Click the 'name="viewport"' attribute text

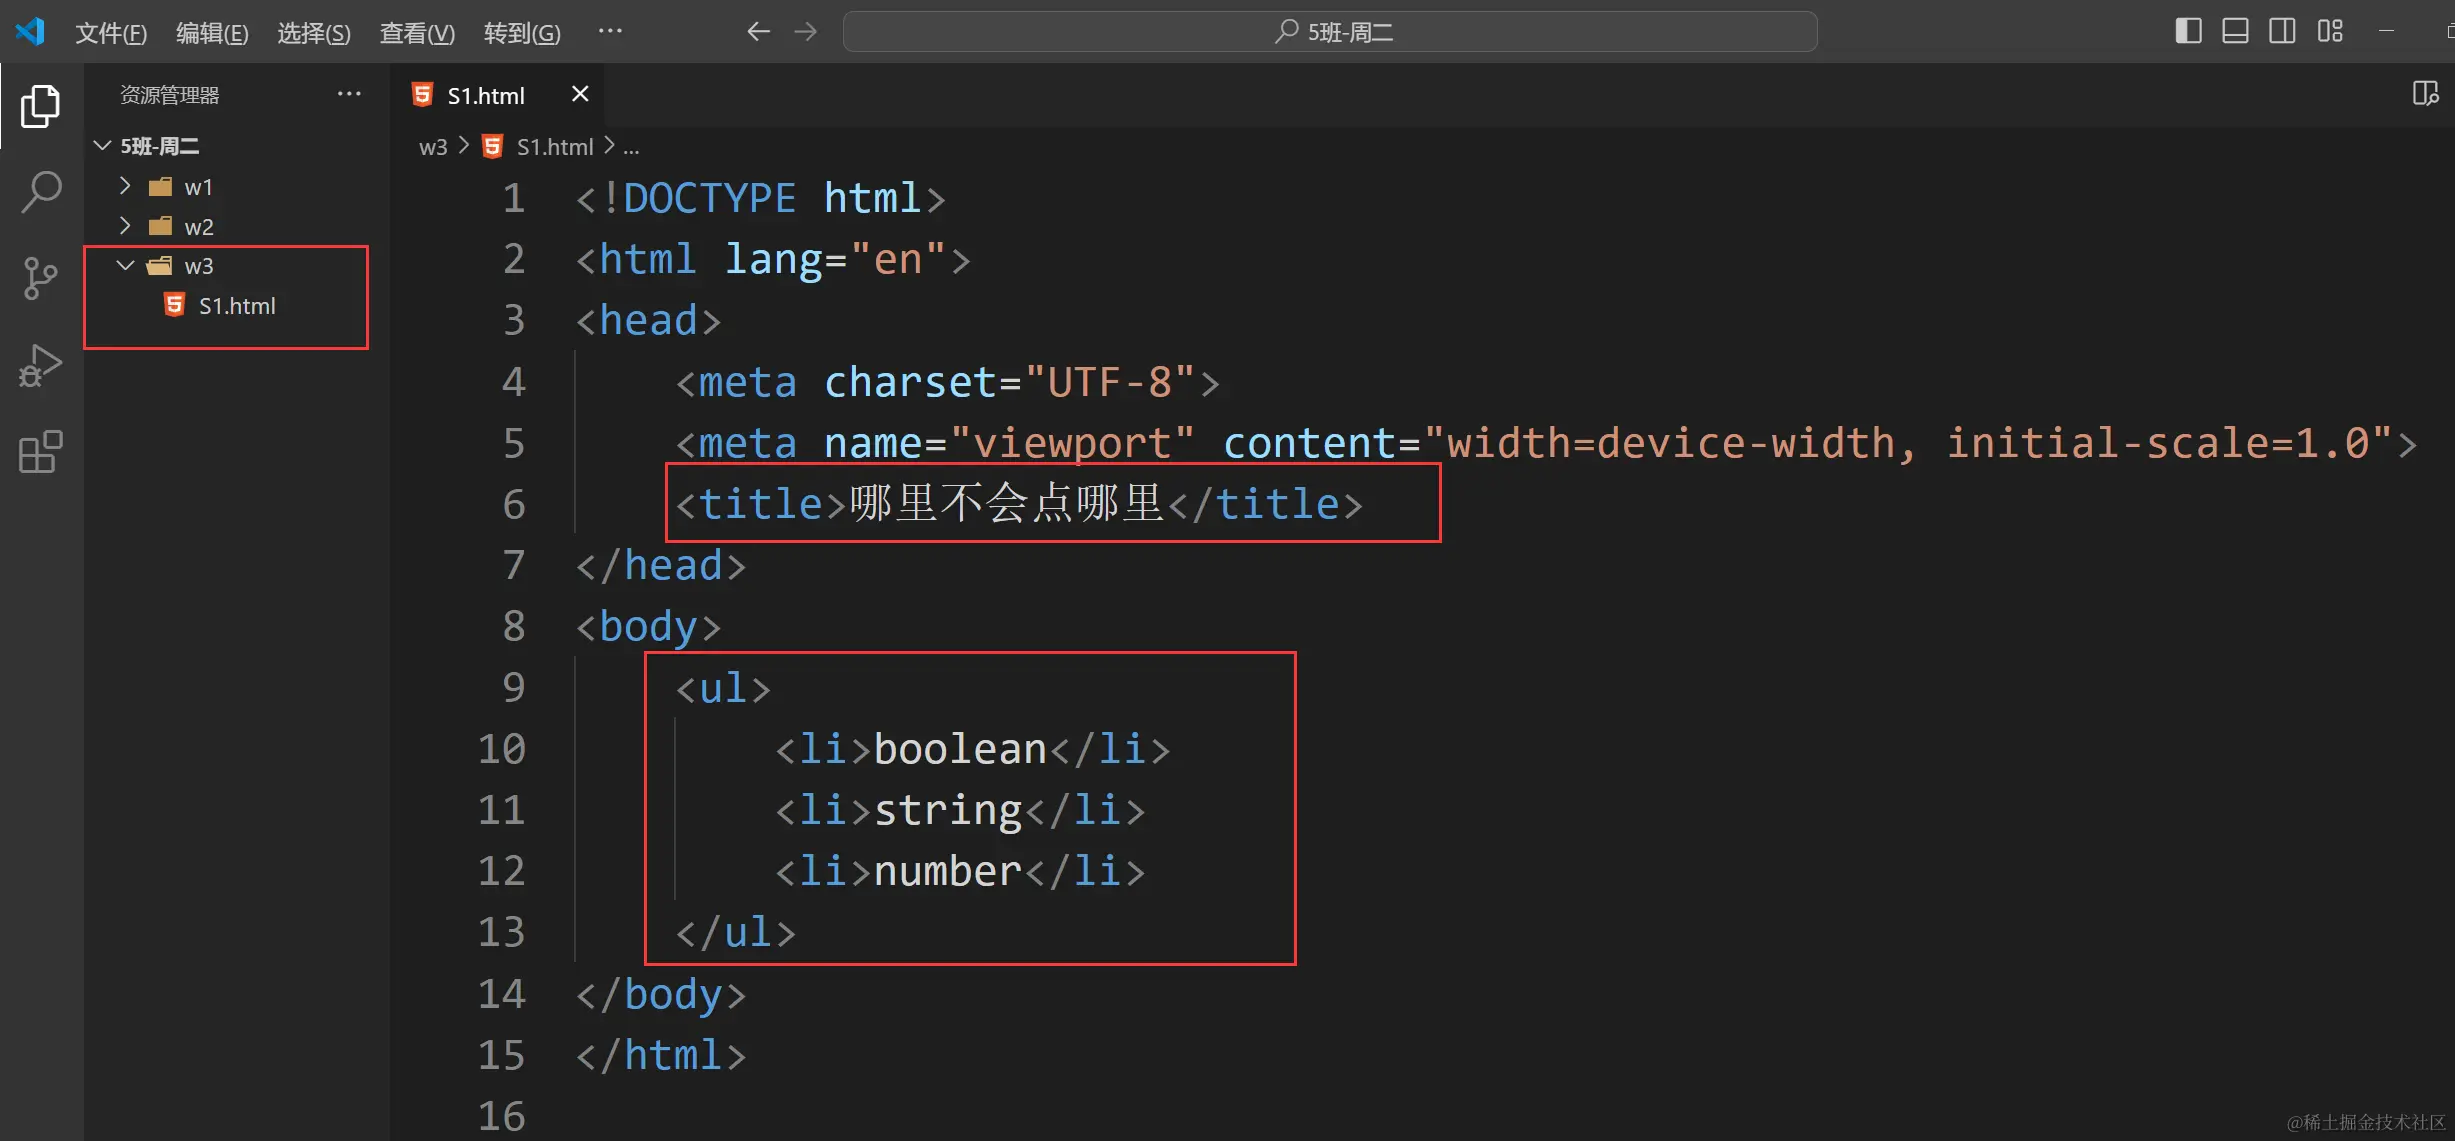[1009, 443]
